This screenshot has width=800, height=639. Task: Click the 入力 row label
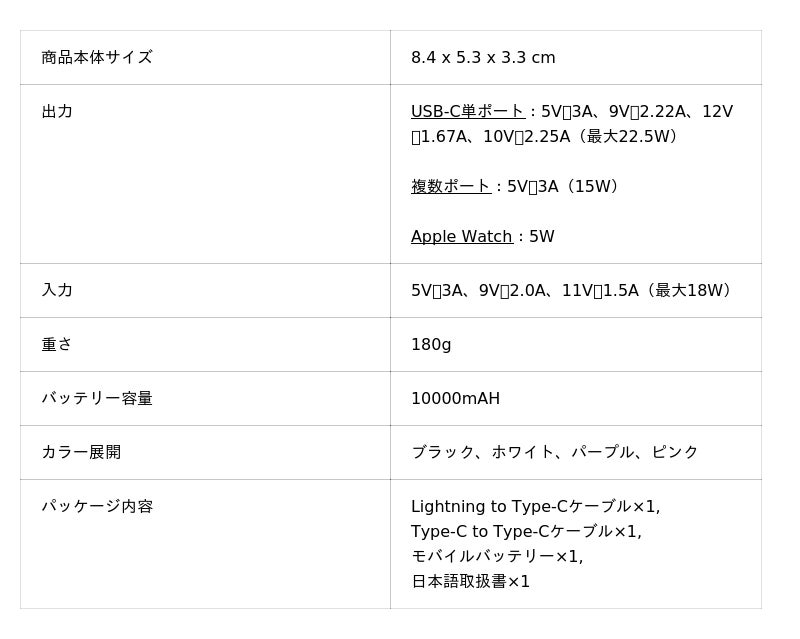click(x=57, y=290)
